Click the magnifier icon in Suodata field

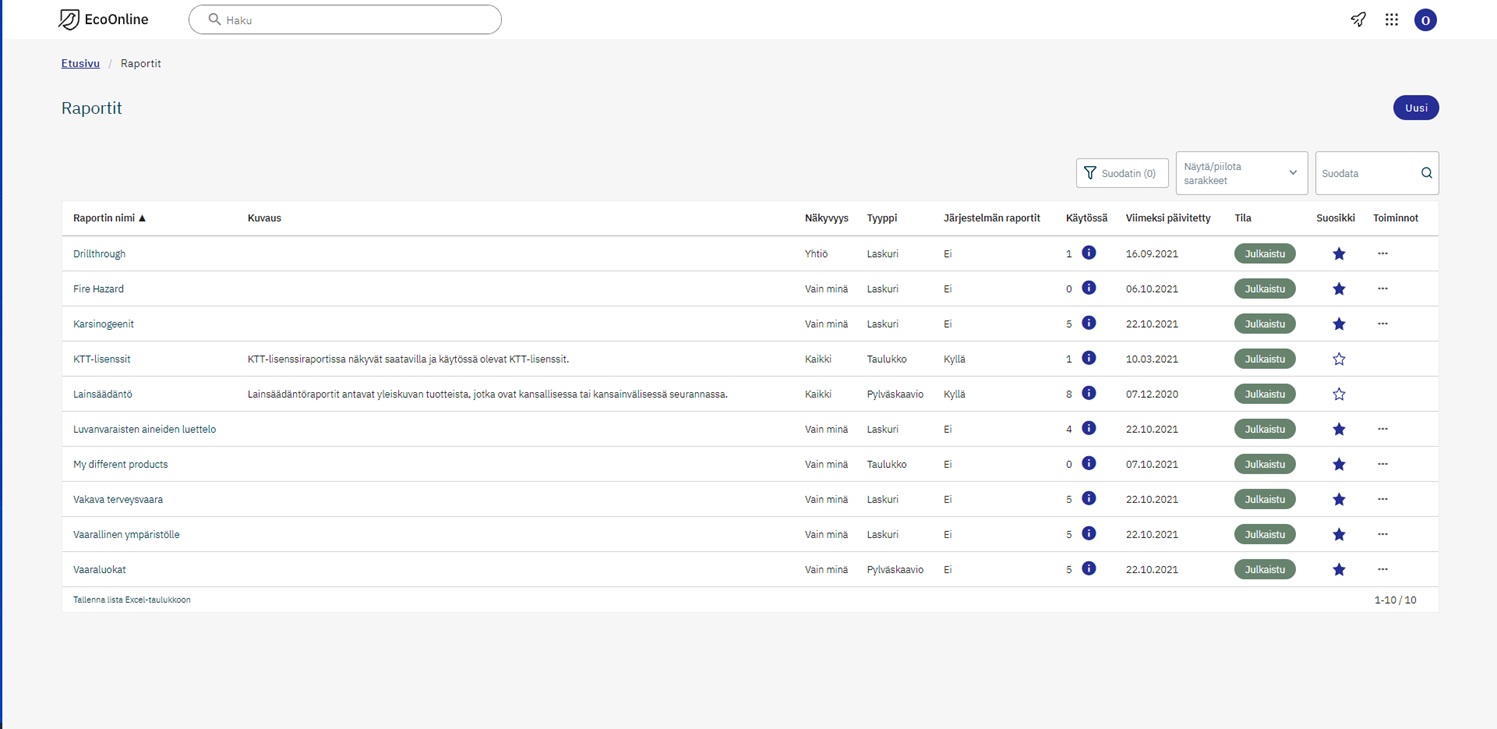1427,173
